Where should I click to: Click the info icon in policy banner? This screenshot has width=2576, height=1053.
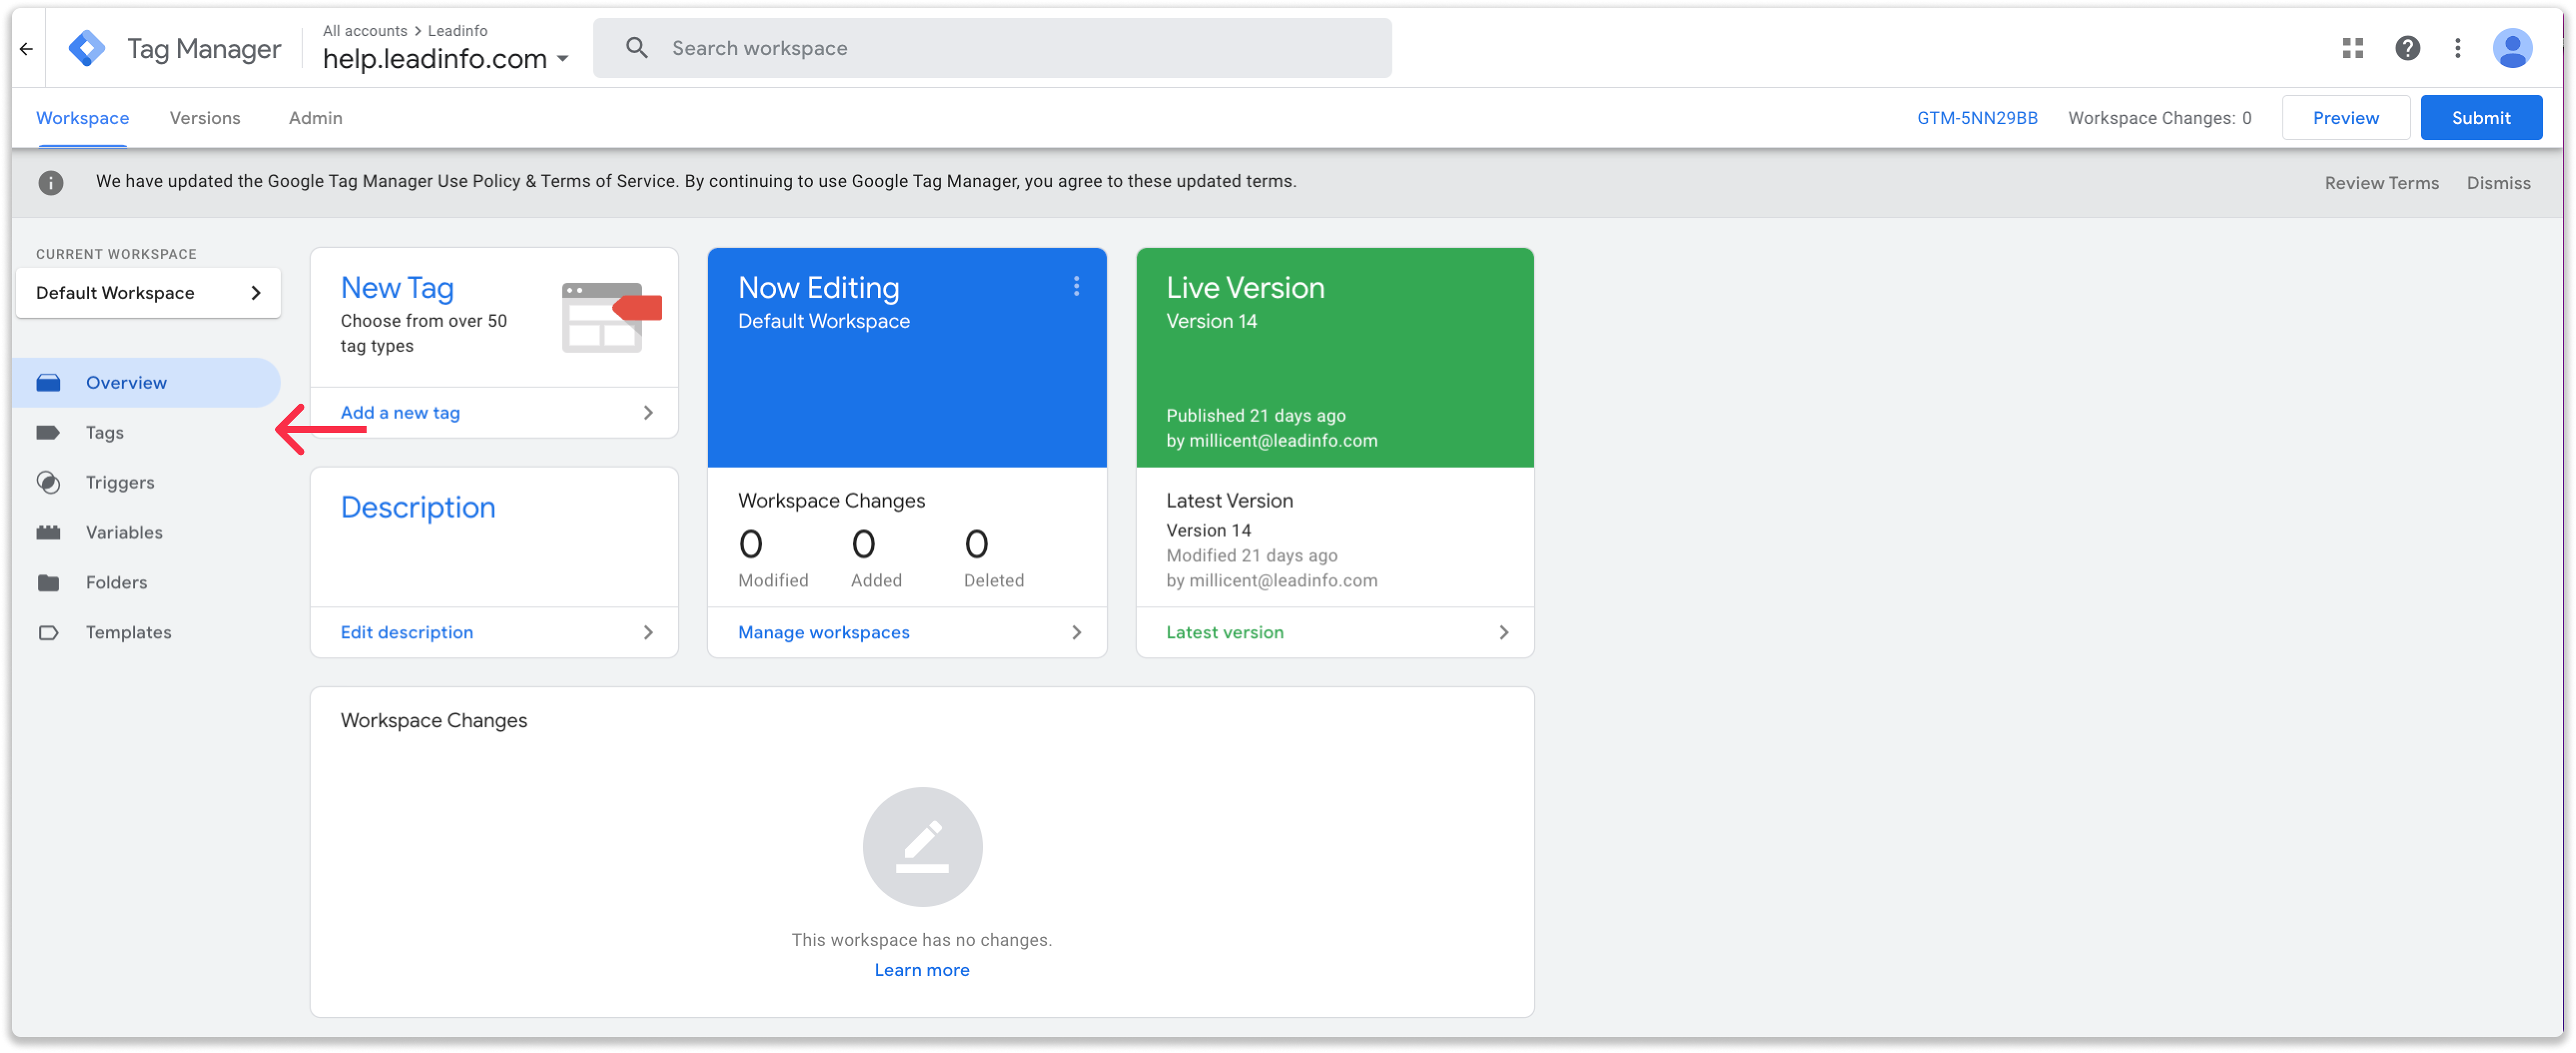(51, 182)
